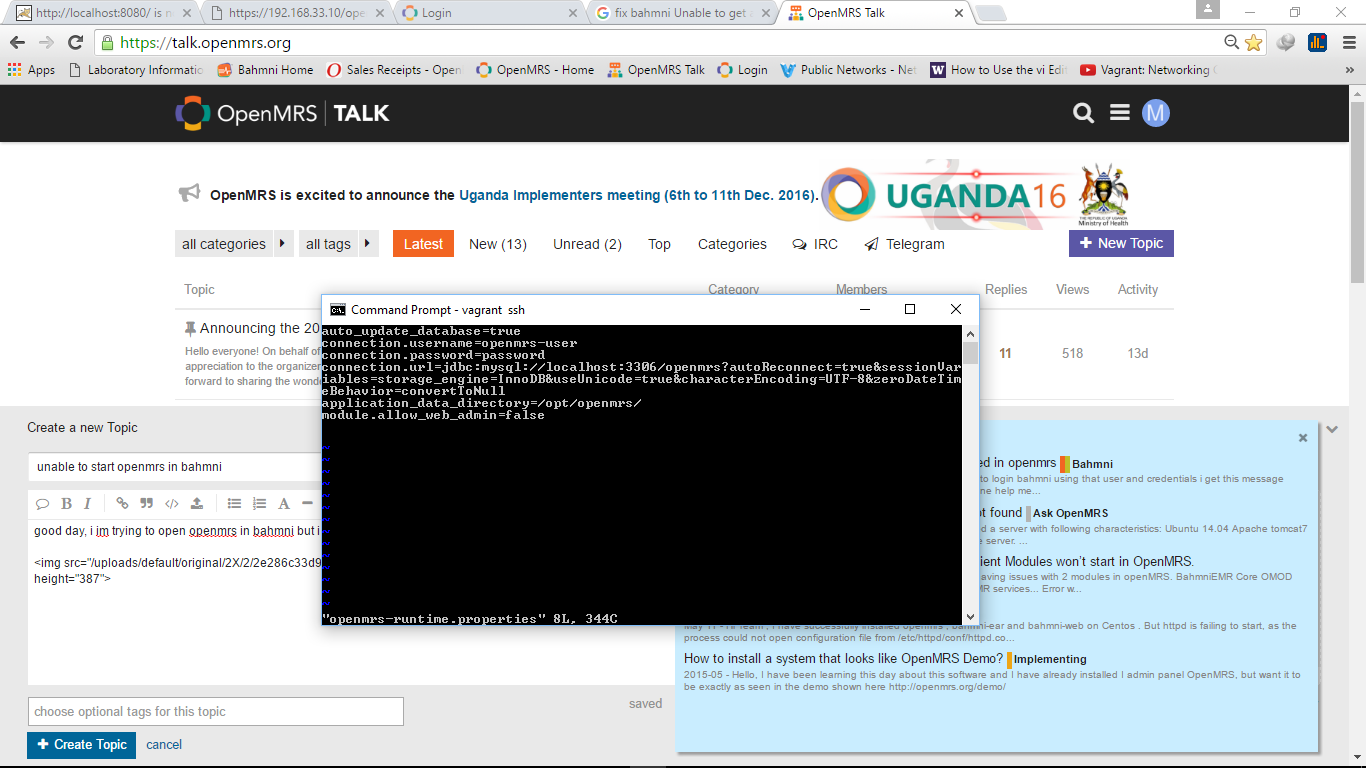Open the Apps bookmarks shortcut

31,70
